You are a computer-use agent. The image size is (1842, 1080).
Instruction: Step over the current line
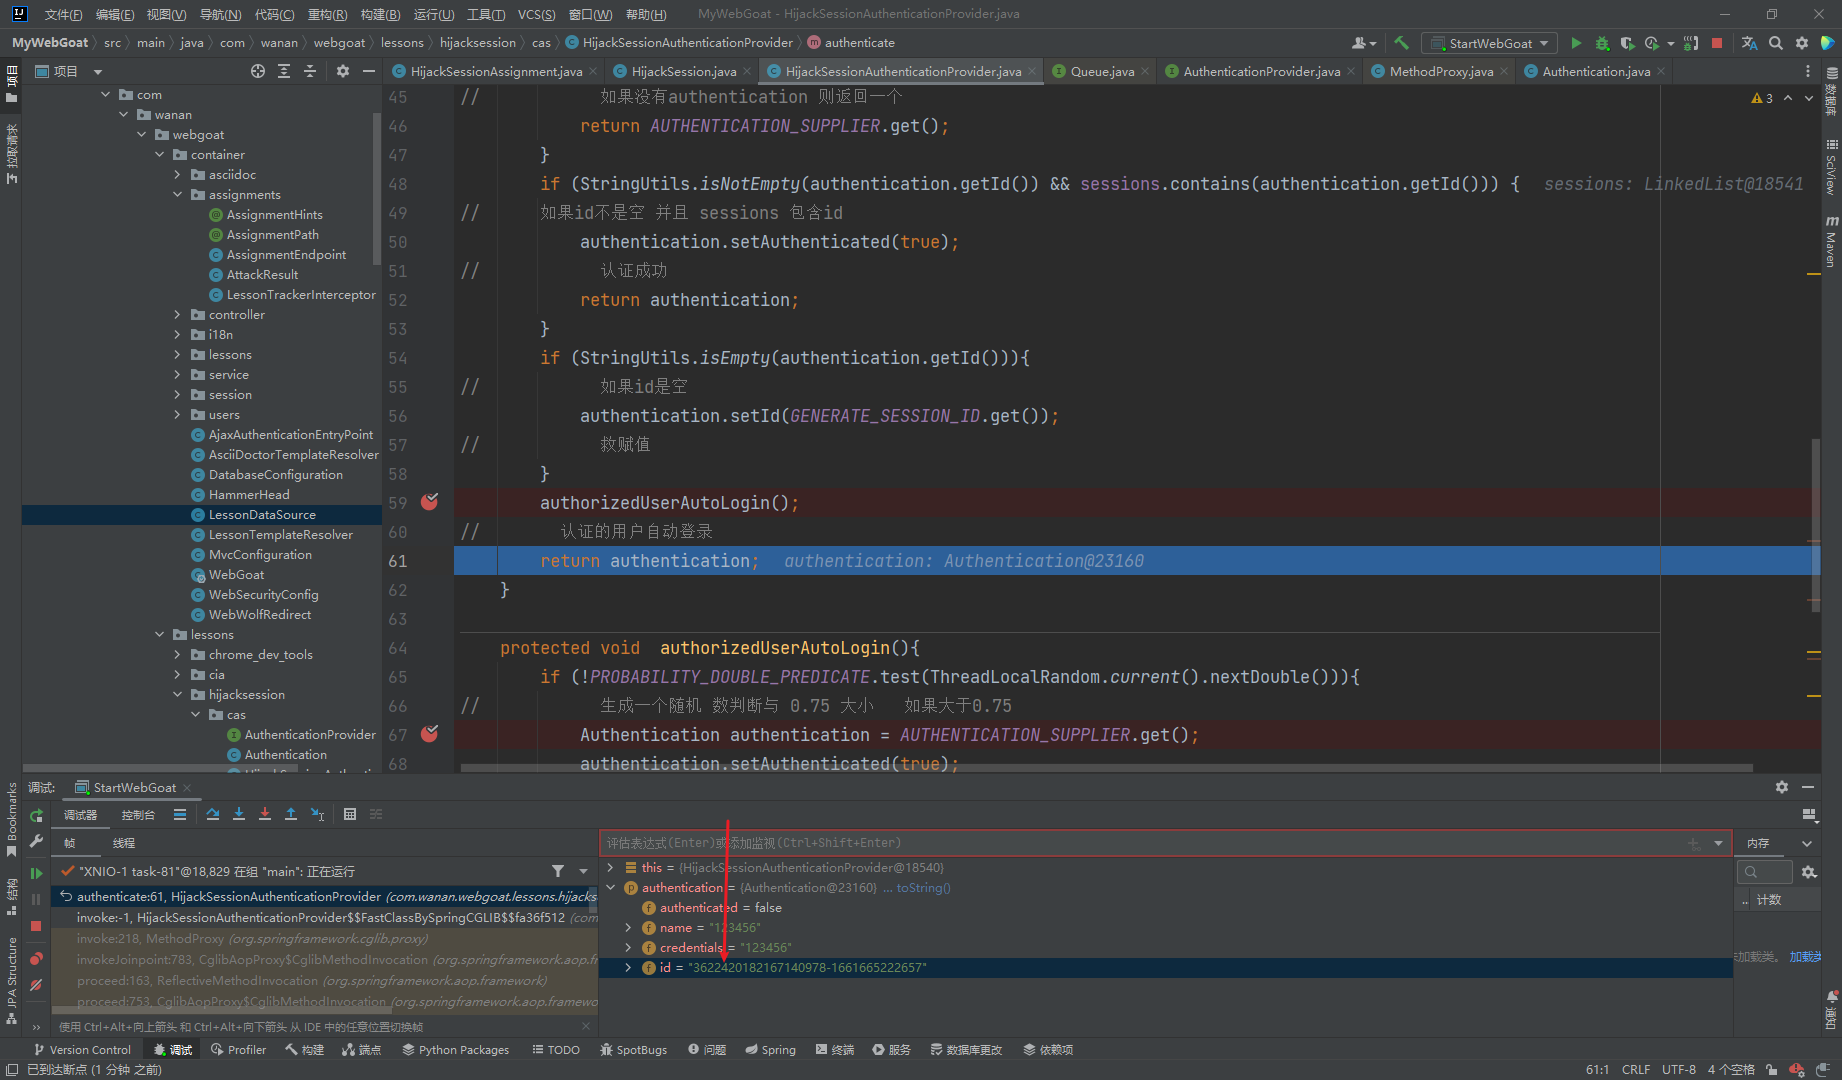(x=213, y=814)
